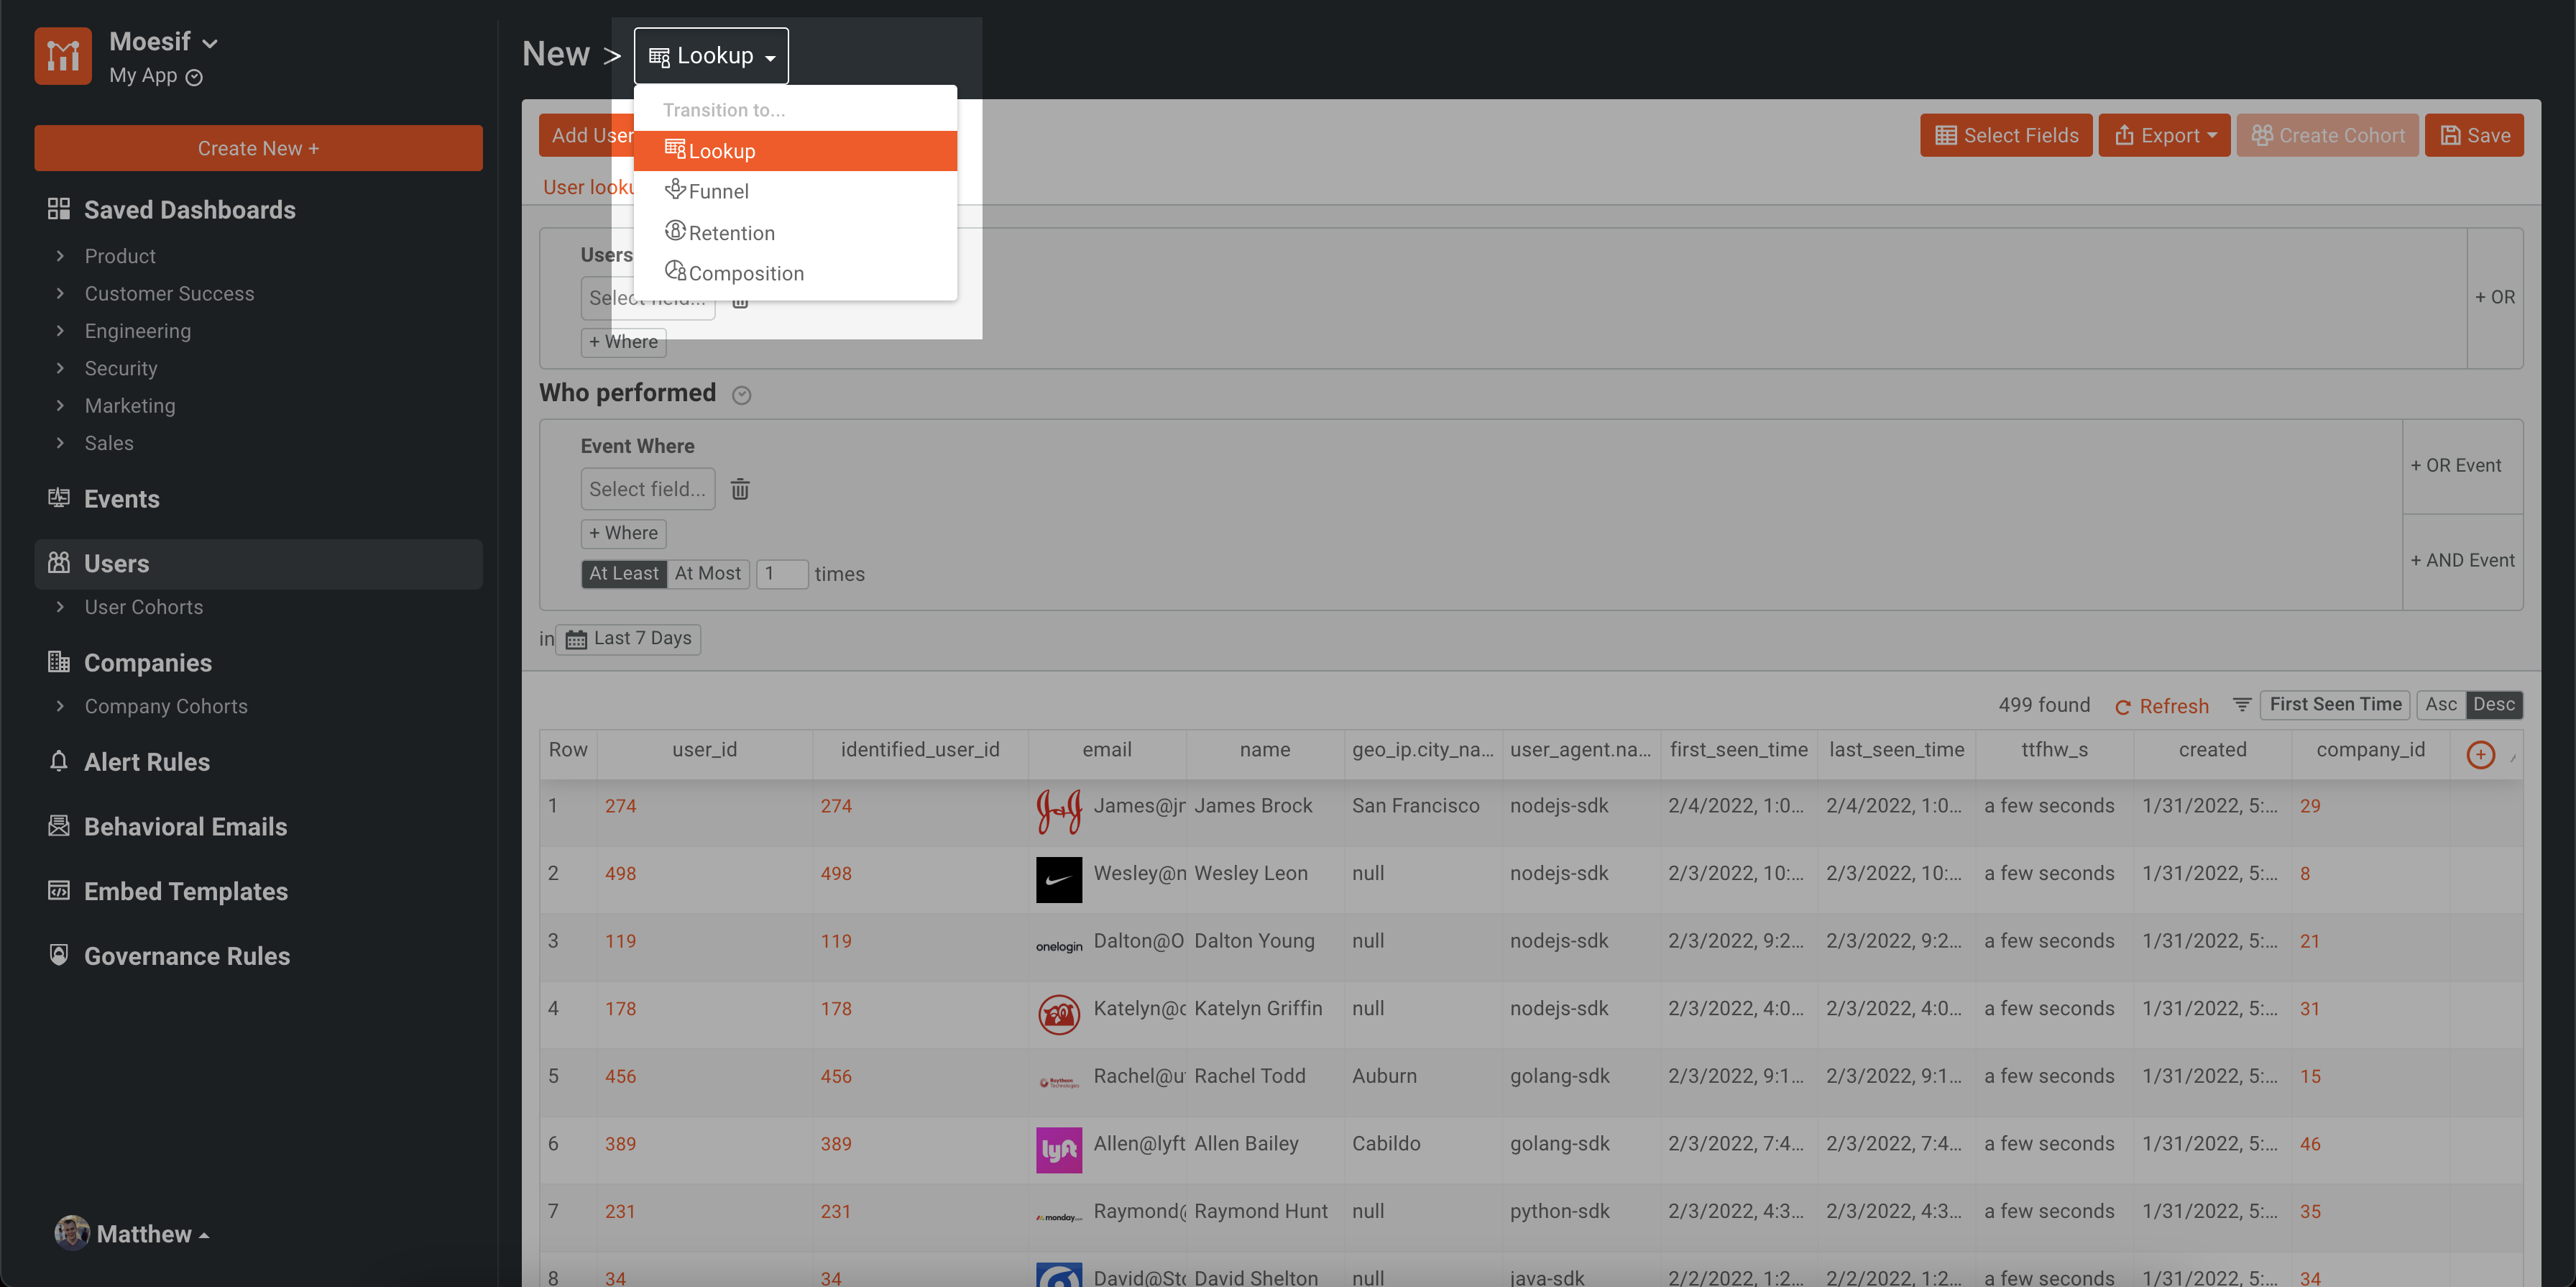
Task: Click the Create New + button
Action: click(x=258, y=148)
